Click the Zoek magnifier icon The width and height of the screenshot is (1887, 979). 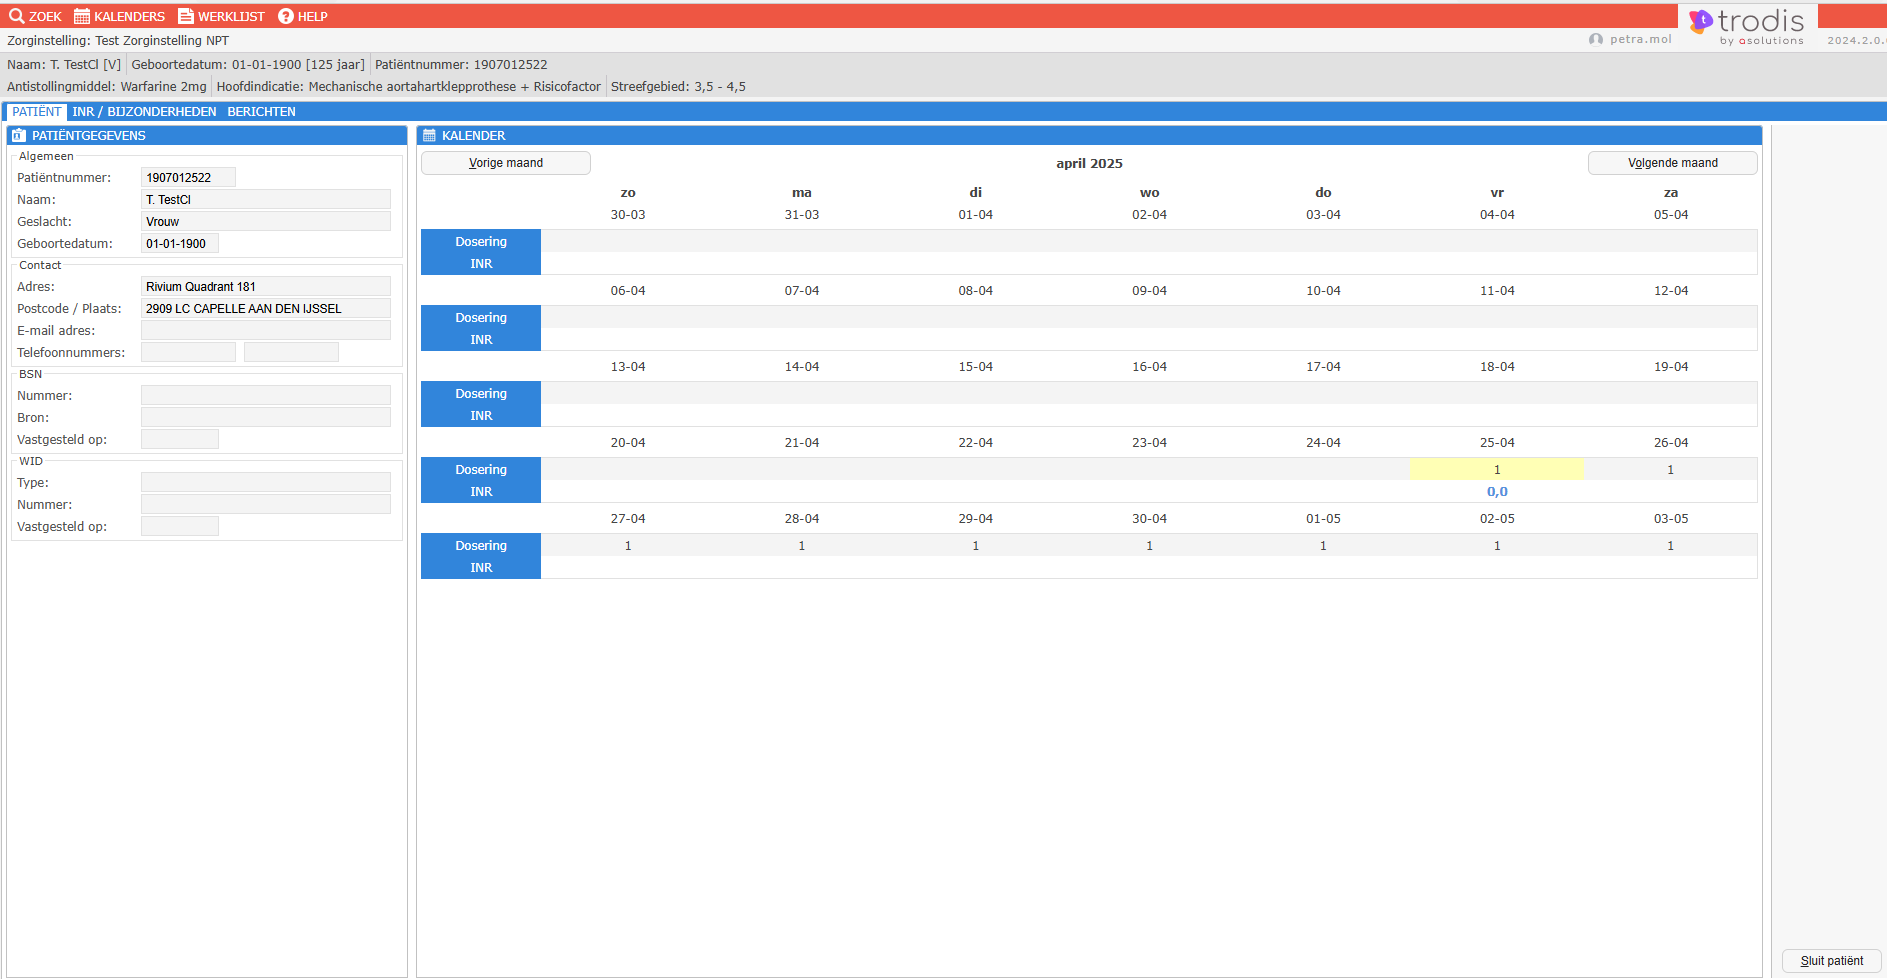(x=16, y=16)
